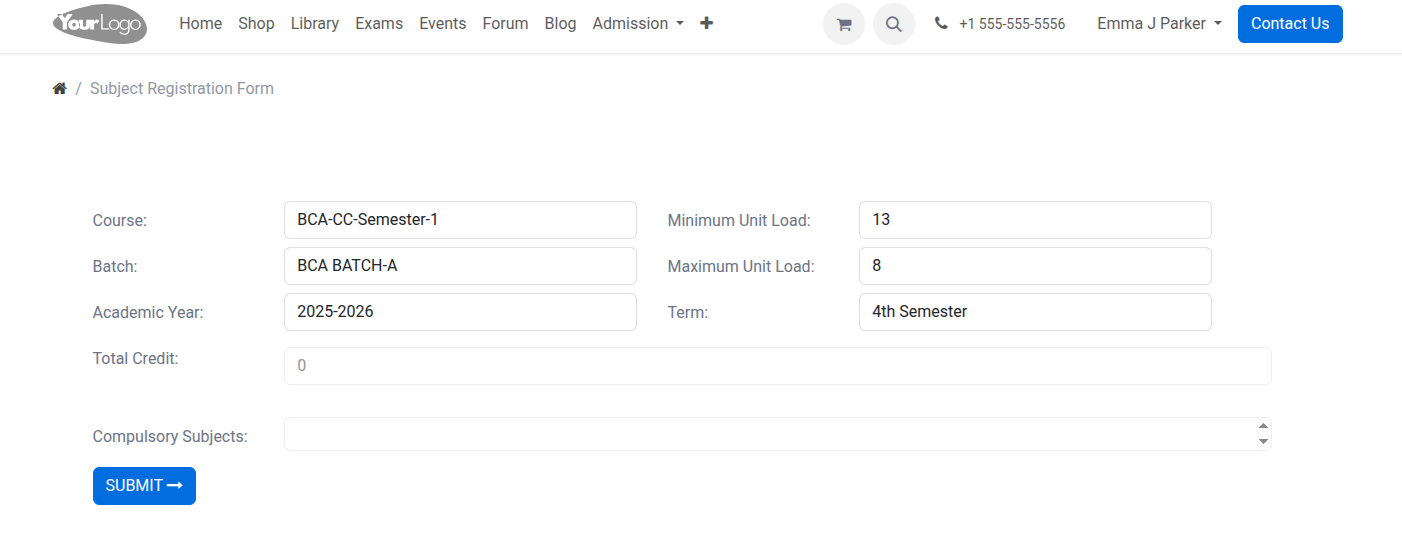Viewport: 1402px width, 542px height.
Task: Click Subject Registration Form breadcrumb text
Action: (x=182, y=88)
